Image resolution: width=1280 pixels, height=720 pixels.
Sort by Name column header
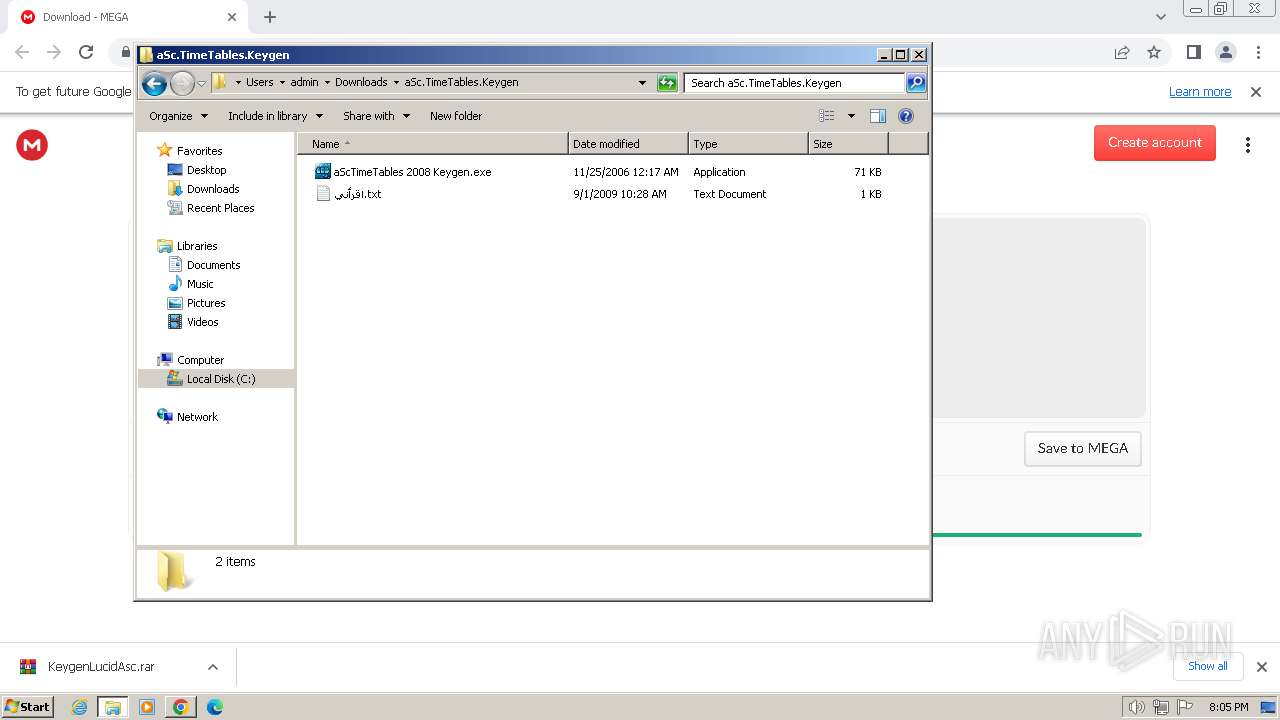(432, 144)
